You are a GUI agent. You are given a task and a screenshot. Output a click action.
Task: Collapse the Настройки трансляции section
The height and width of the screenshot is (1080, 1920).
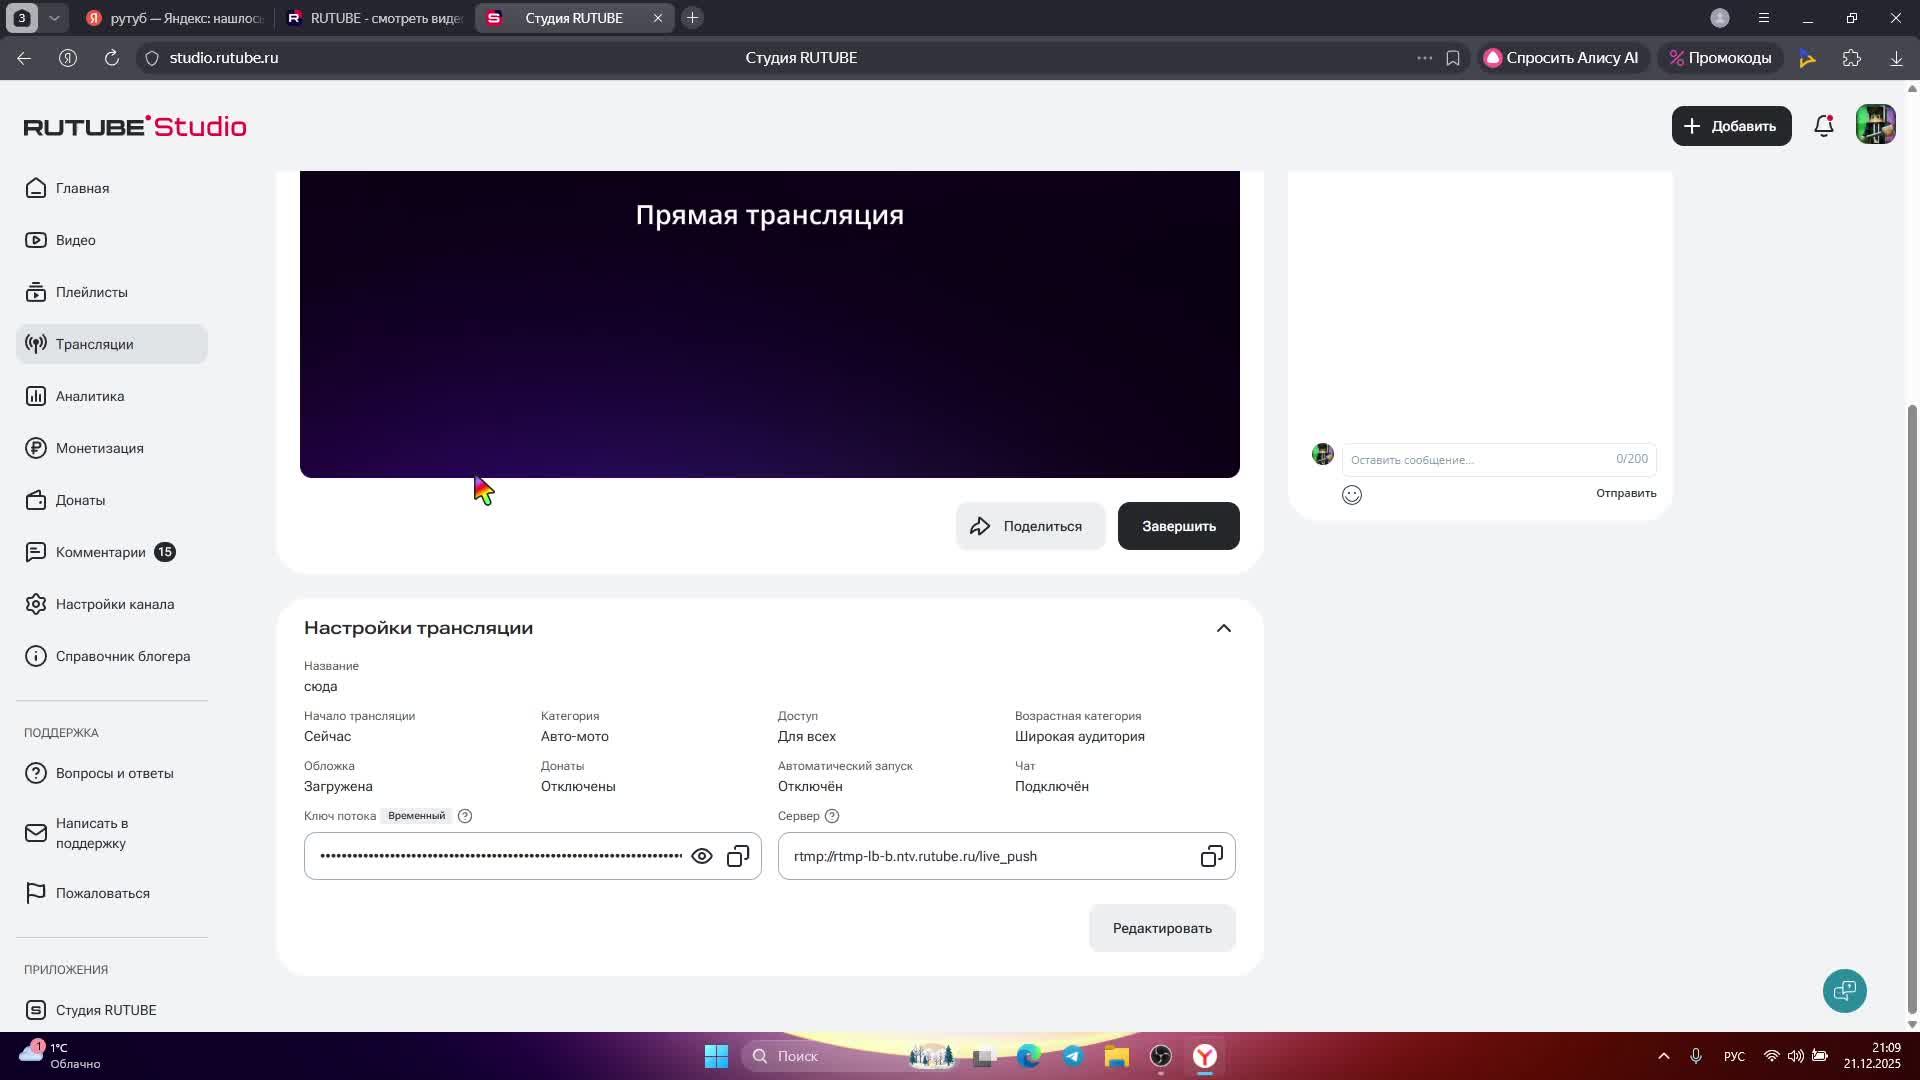1223,629
